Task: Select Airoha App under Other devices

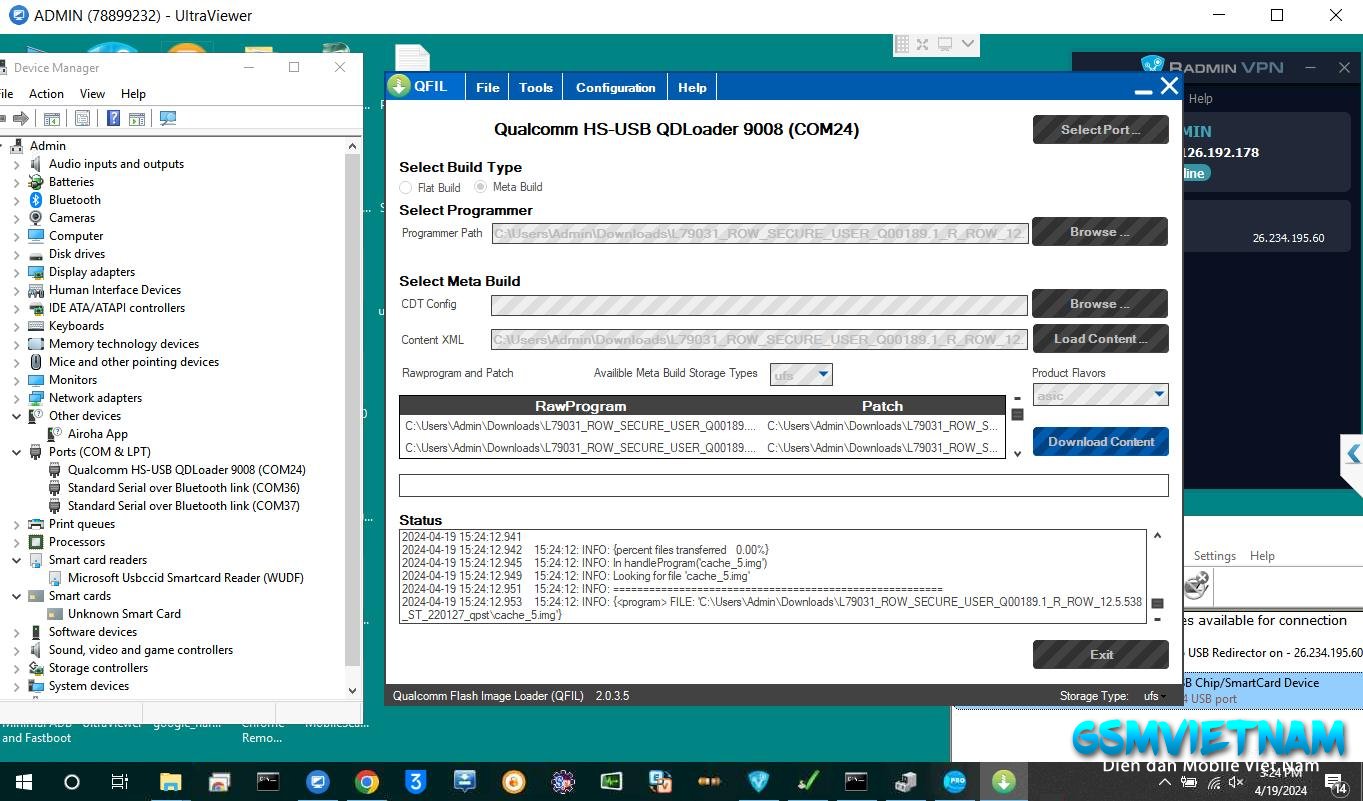Action: [97, 434]
